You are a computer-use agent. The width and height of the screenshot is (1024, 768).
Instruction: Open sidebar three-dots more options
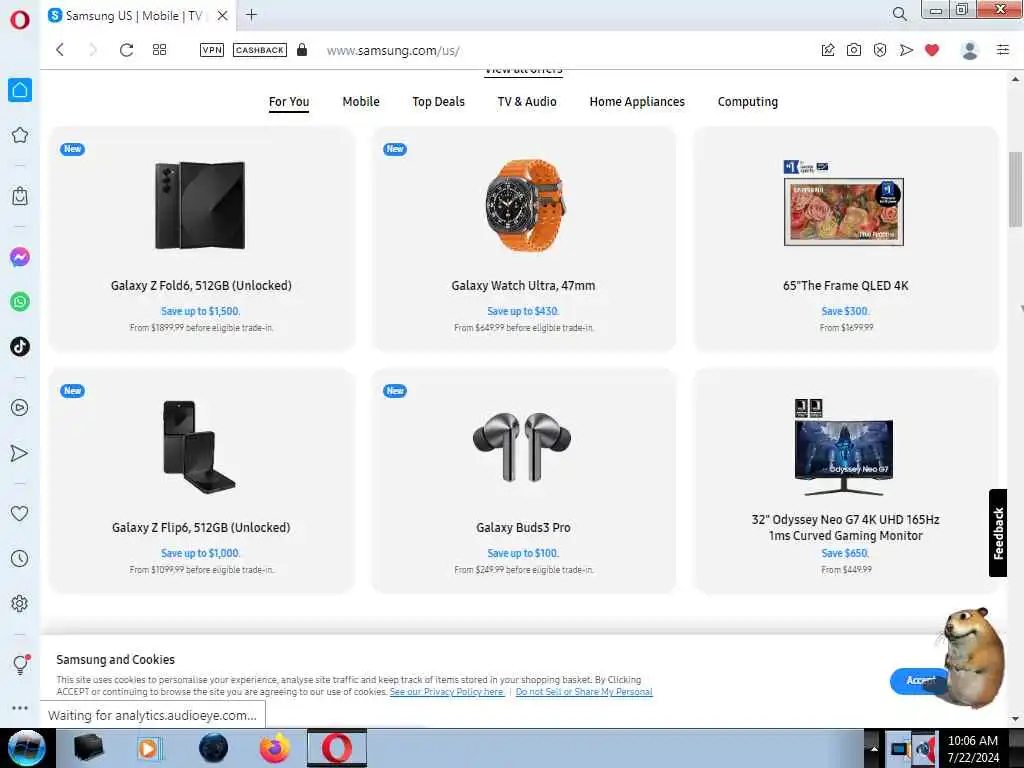[x=20, y=708]
